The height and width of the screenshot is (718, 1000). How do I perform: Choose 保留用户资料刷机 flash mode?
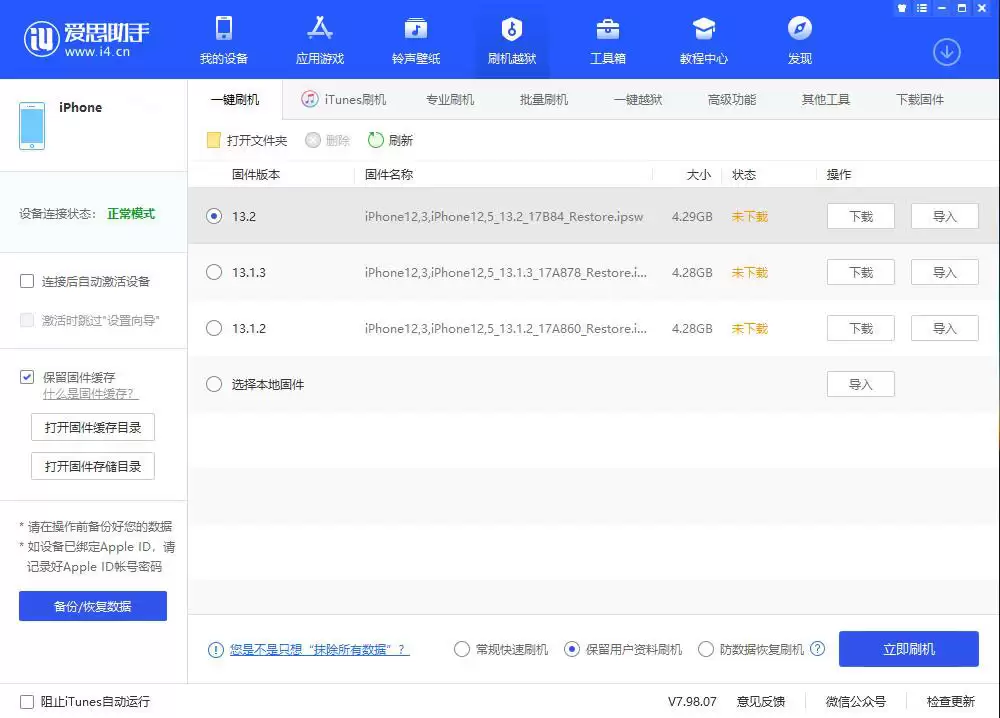(572, 649)
